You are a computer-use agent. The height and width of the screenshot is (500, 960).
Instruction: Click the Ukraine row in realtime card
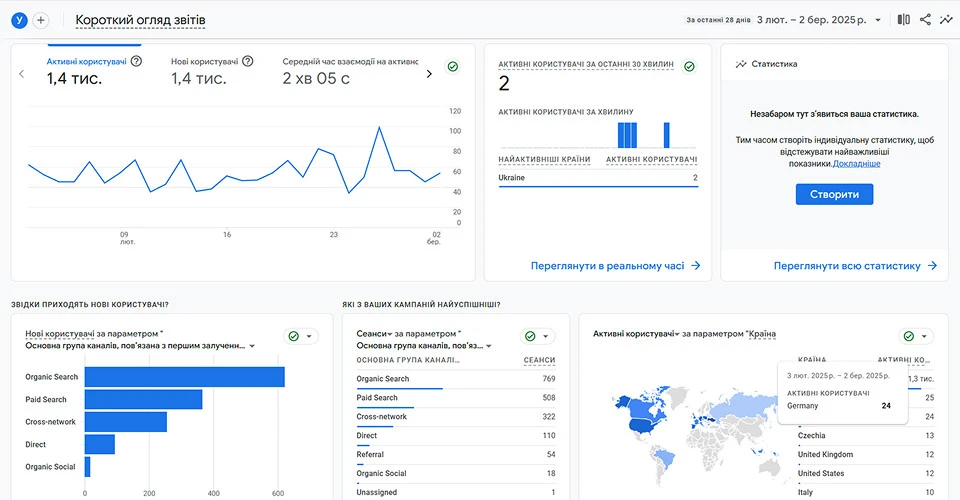pyautogui.click(x=598, y=177)
